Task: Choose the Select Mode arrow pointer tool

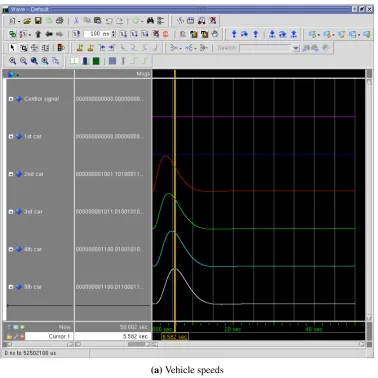Action: [x=12, y=48]
